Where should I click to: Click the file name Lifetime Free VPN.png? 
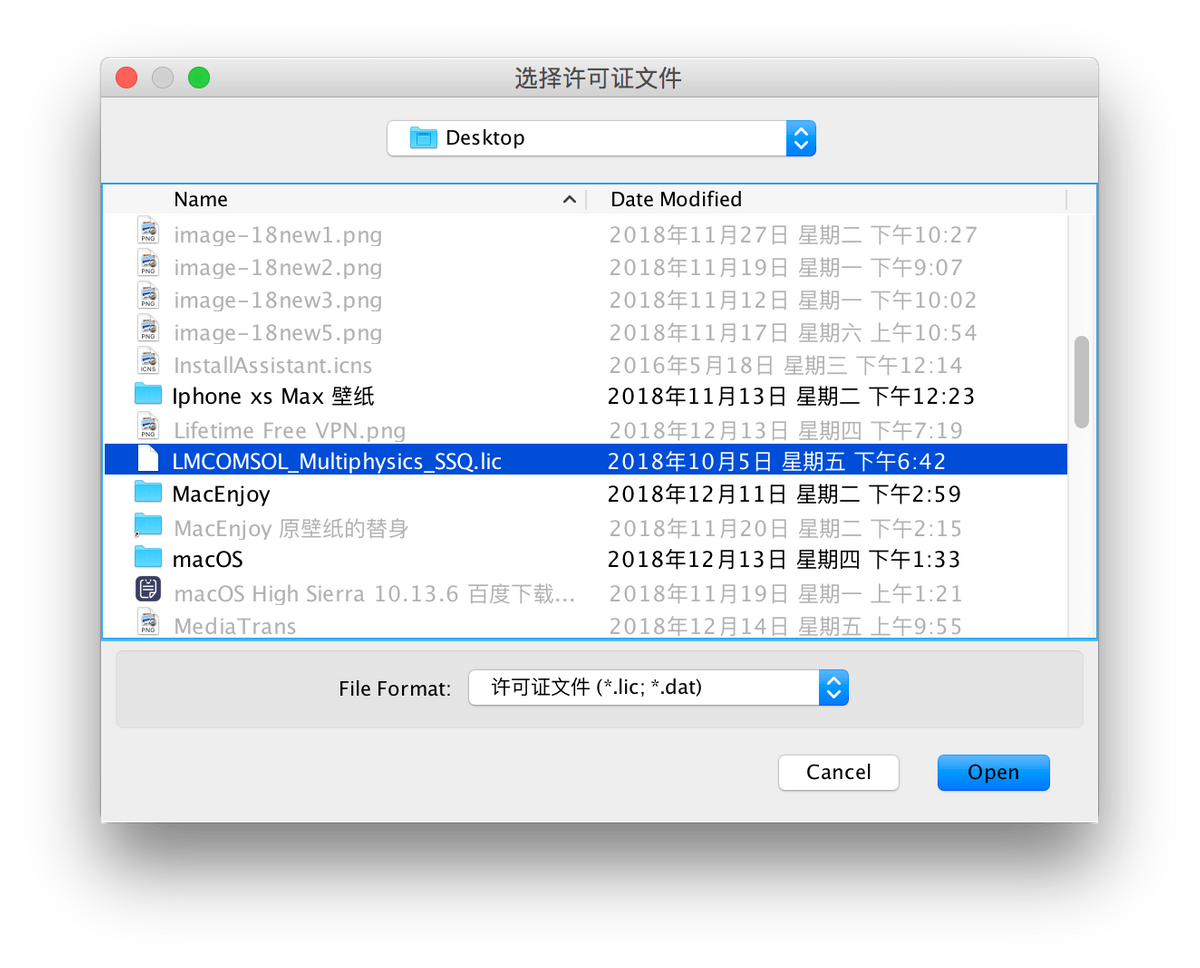click(x=290, y=431)
